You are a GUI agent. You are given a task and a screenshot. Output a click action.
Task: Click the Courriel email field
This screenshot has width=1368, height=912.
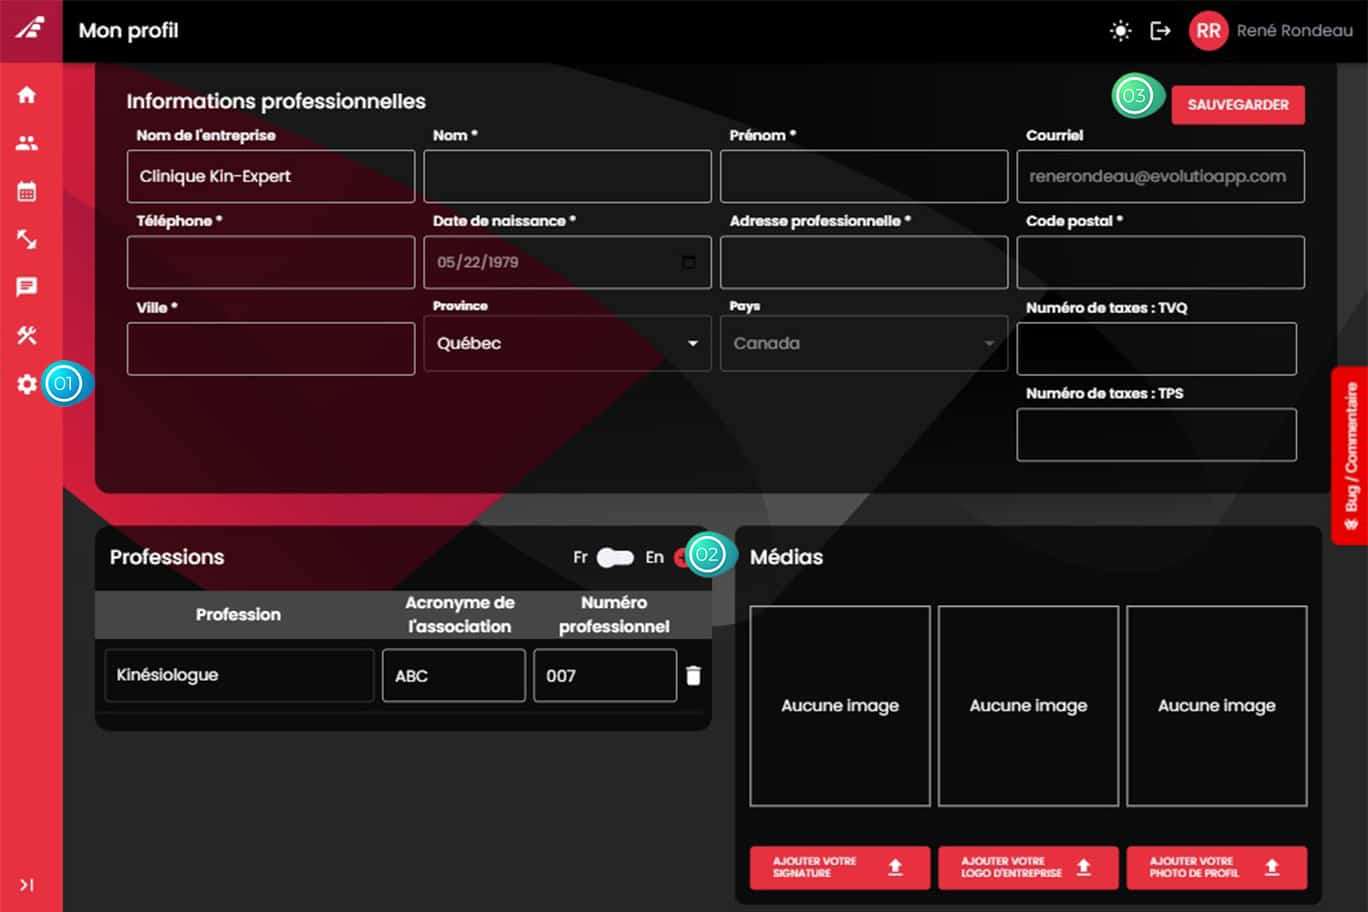[1160, 176]
